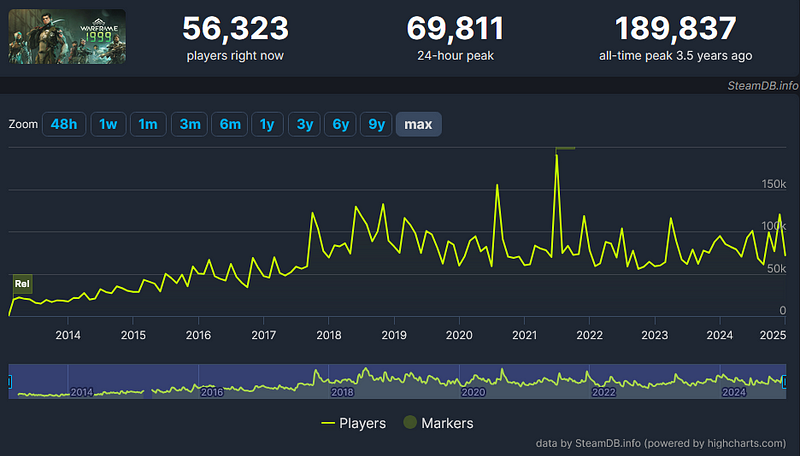Select the max zoom range

click(418, 124)
